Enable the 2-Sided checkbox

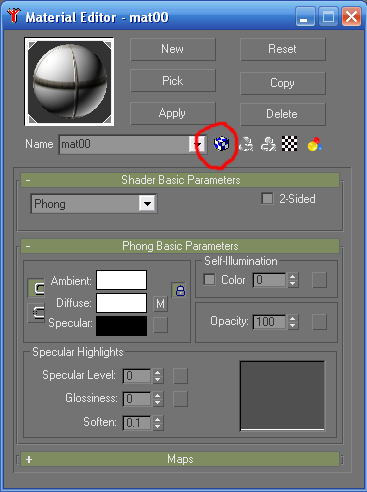[267, 198]
